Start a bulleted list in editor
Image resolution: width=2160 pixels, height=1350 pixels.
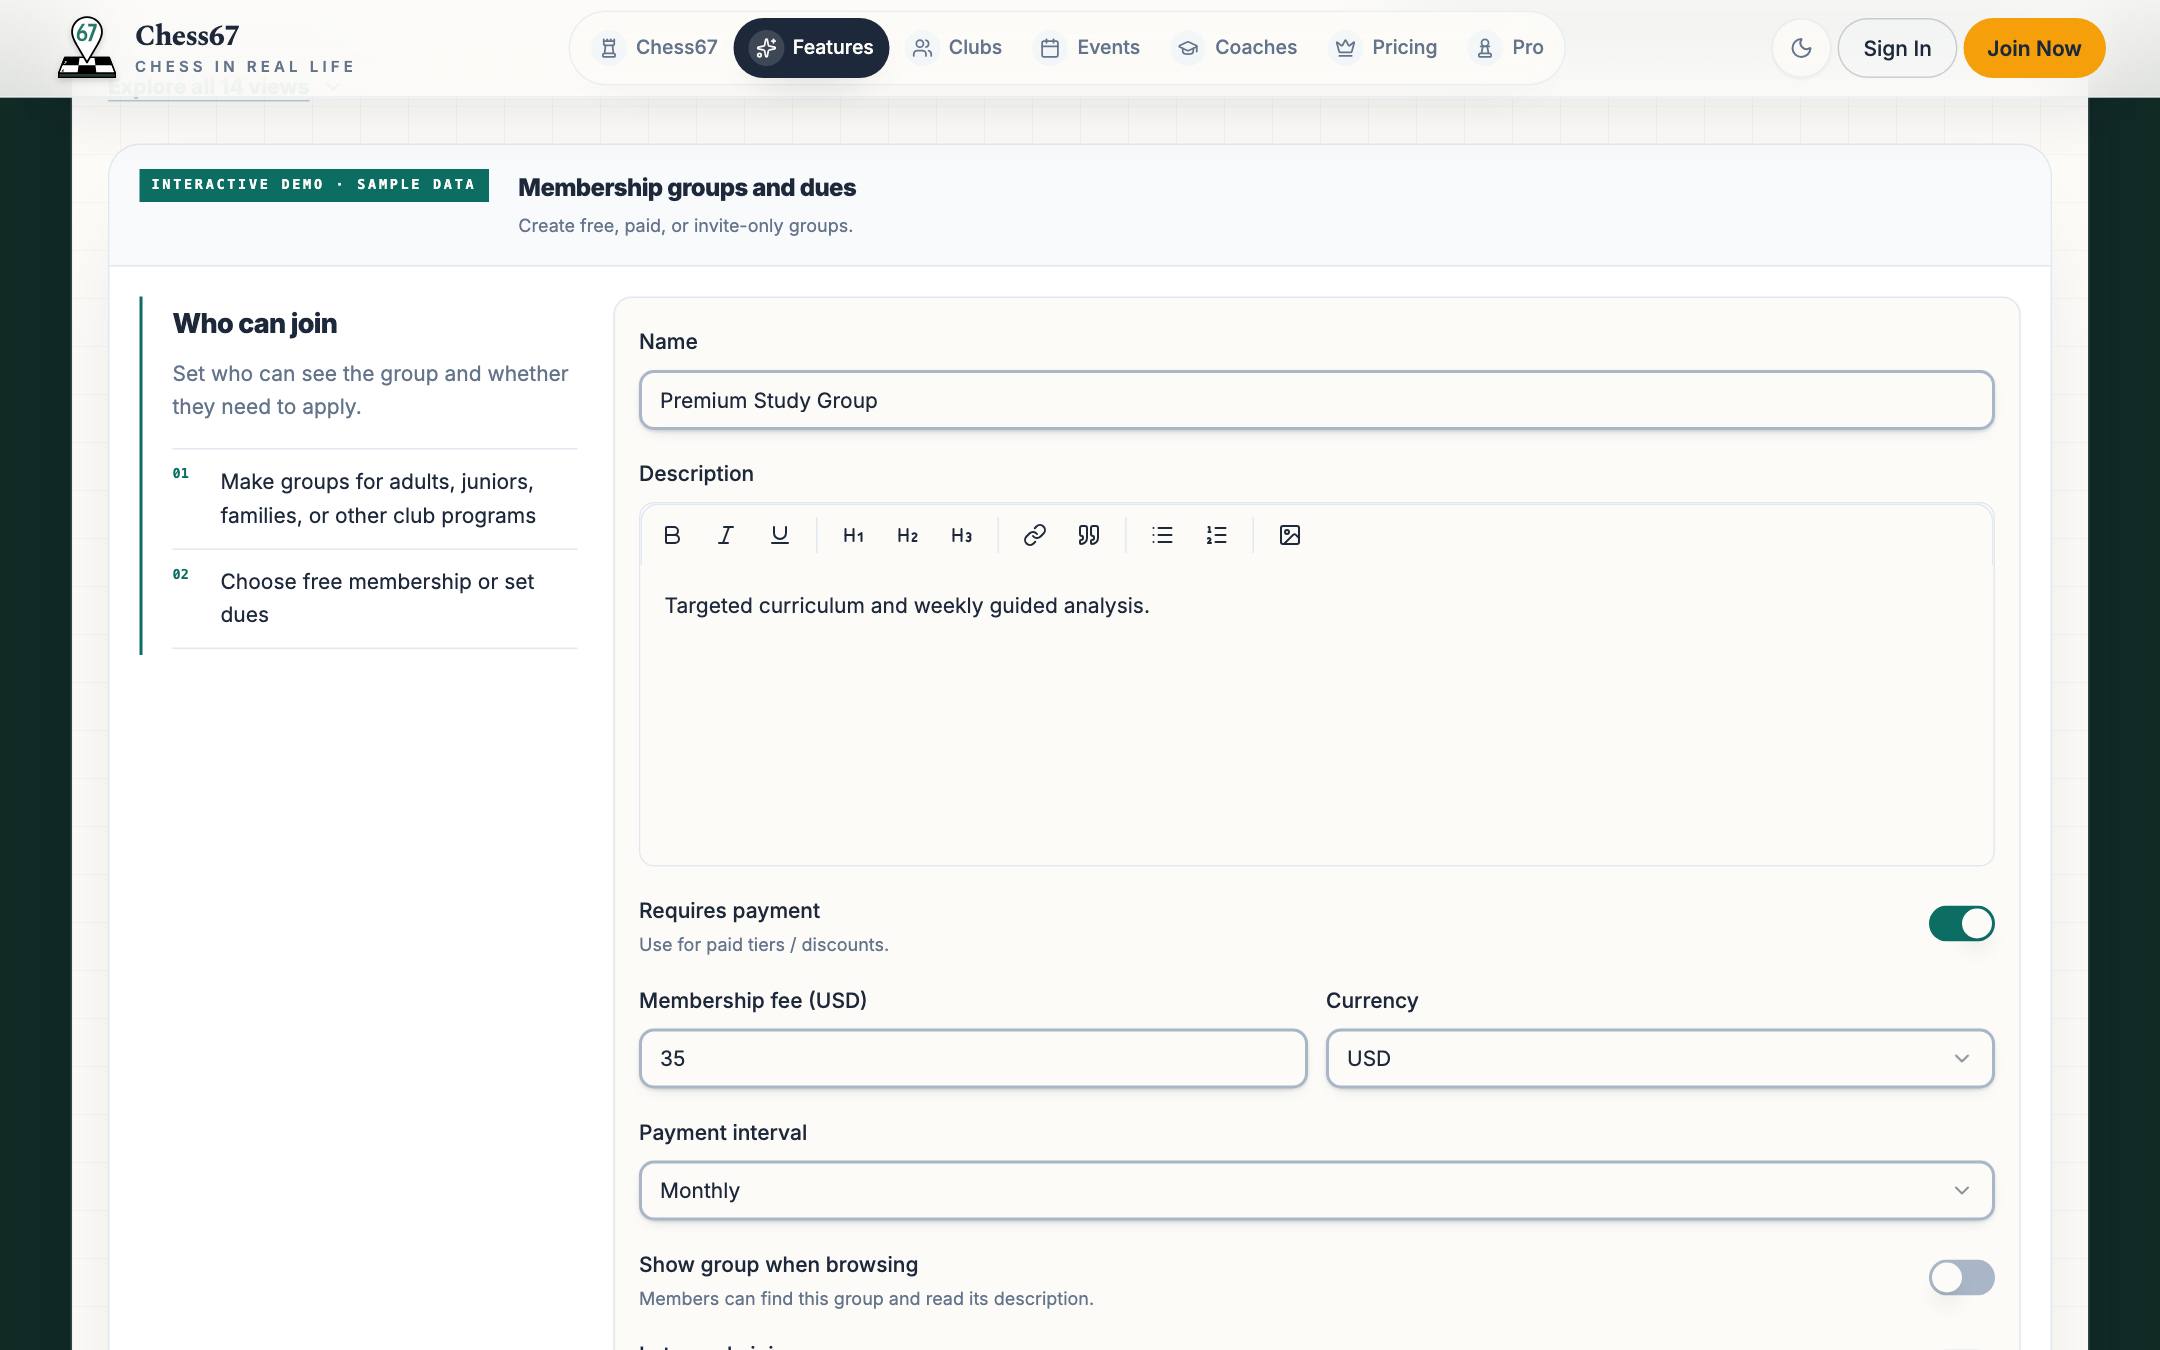pos(1162,535)
